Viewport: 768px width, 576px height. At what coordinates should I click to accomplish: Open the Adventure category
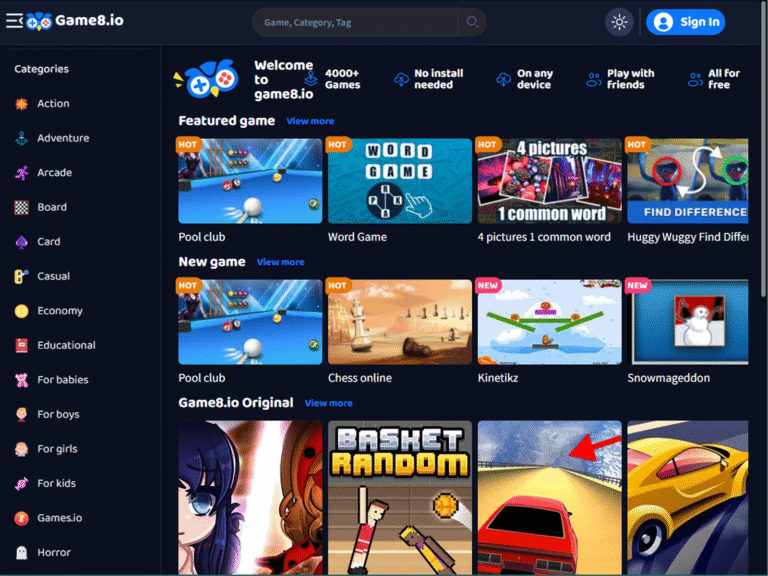point(63,138)
